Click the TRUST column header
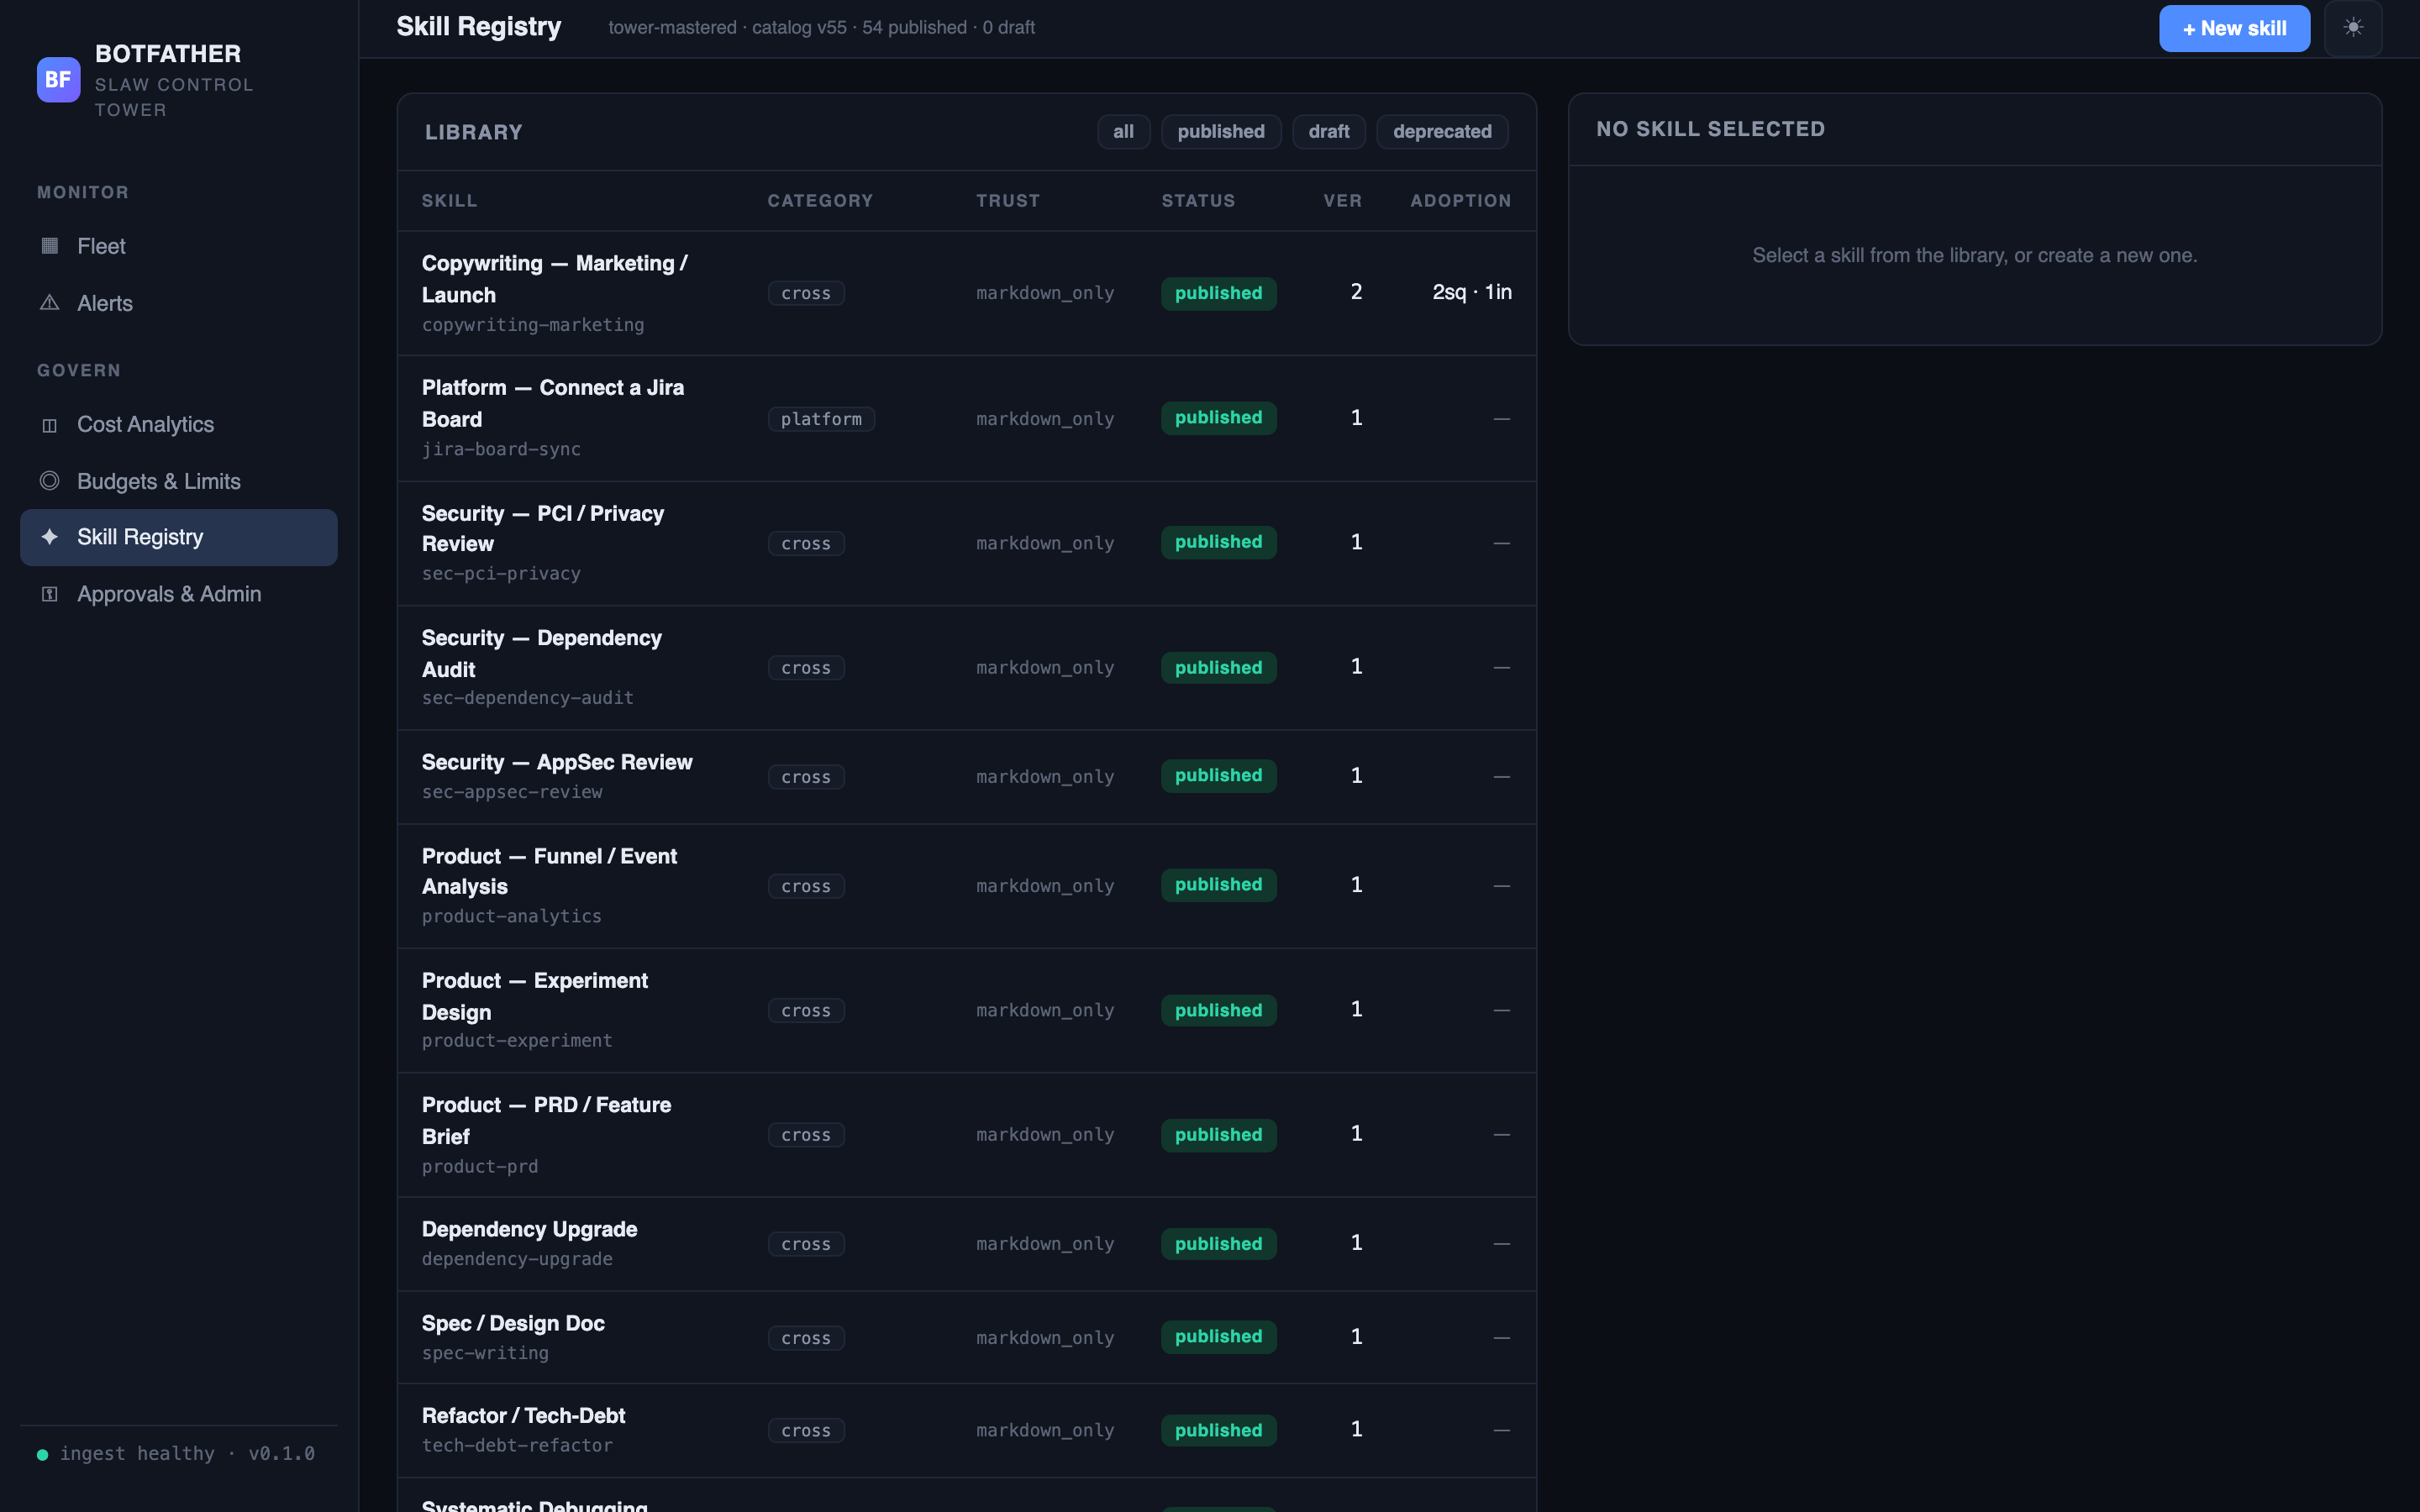 tap(1008, 201)
